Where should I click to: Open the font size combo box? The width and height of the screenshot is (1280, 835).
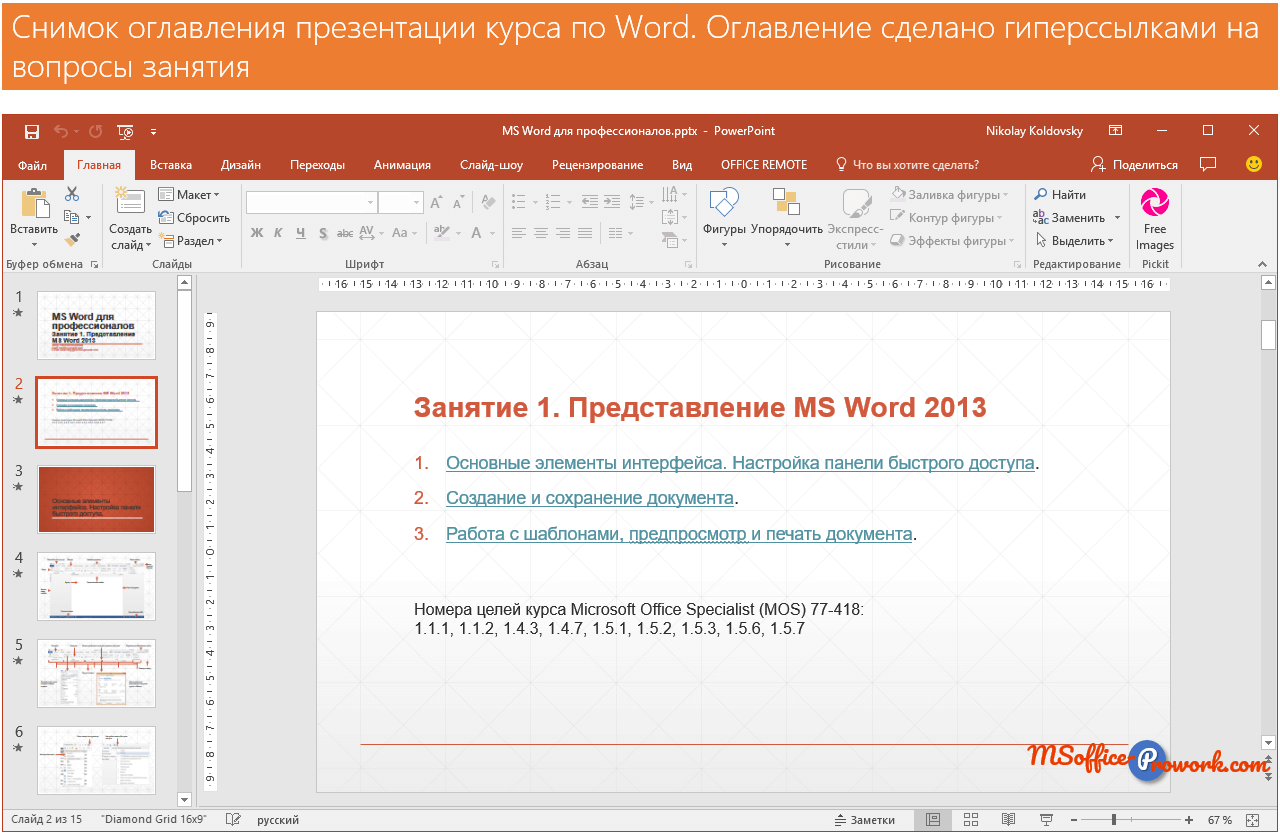pos(402,203)
